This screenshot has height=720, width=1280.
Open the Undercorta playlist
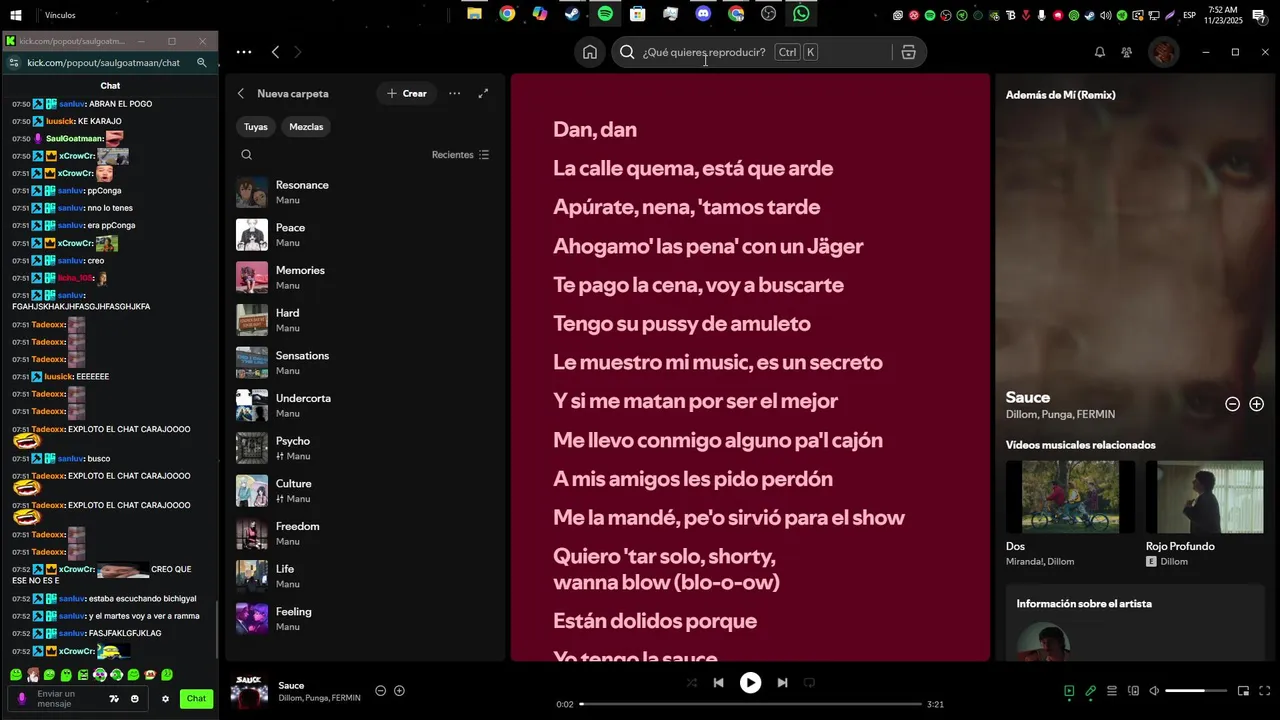[x=365, y=406]
